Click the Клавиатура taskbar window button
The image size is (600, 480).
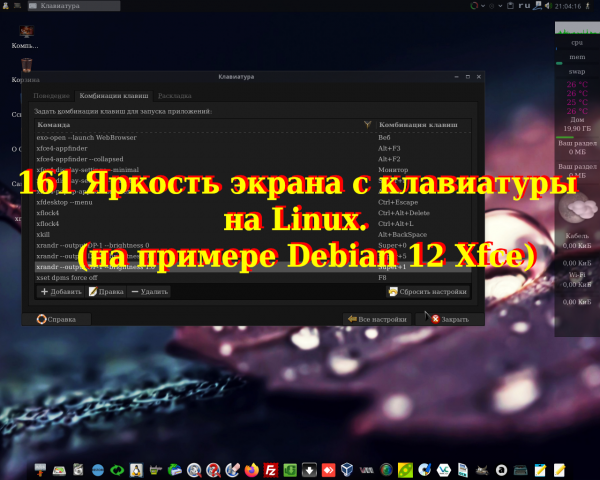[74, 6]
